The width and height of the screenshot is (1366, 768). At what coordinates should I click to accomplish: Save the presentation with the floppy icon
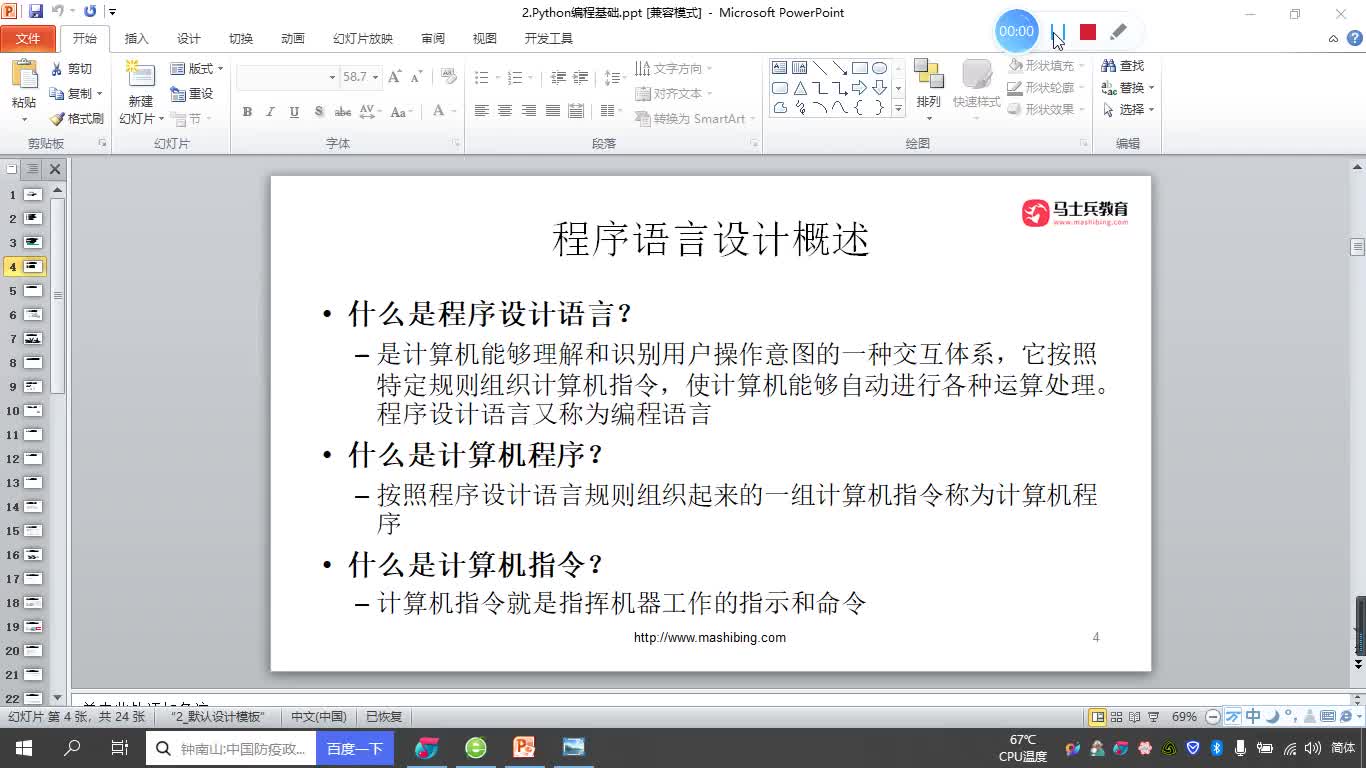pos(36,12)
